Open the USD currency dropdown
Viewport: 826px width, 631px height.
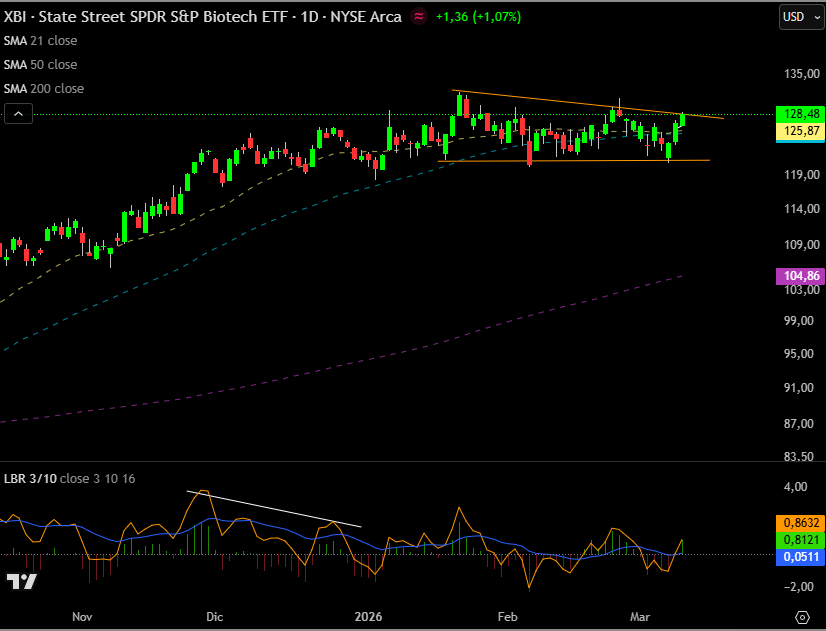[x=799, y=17]
